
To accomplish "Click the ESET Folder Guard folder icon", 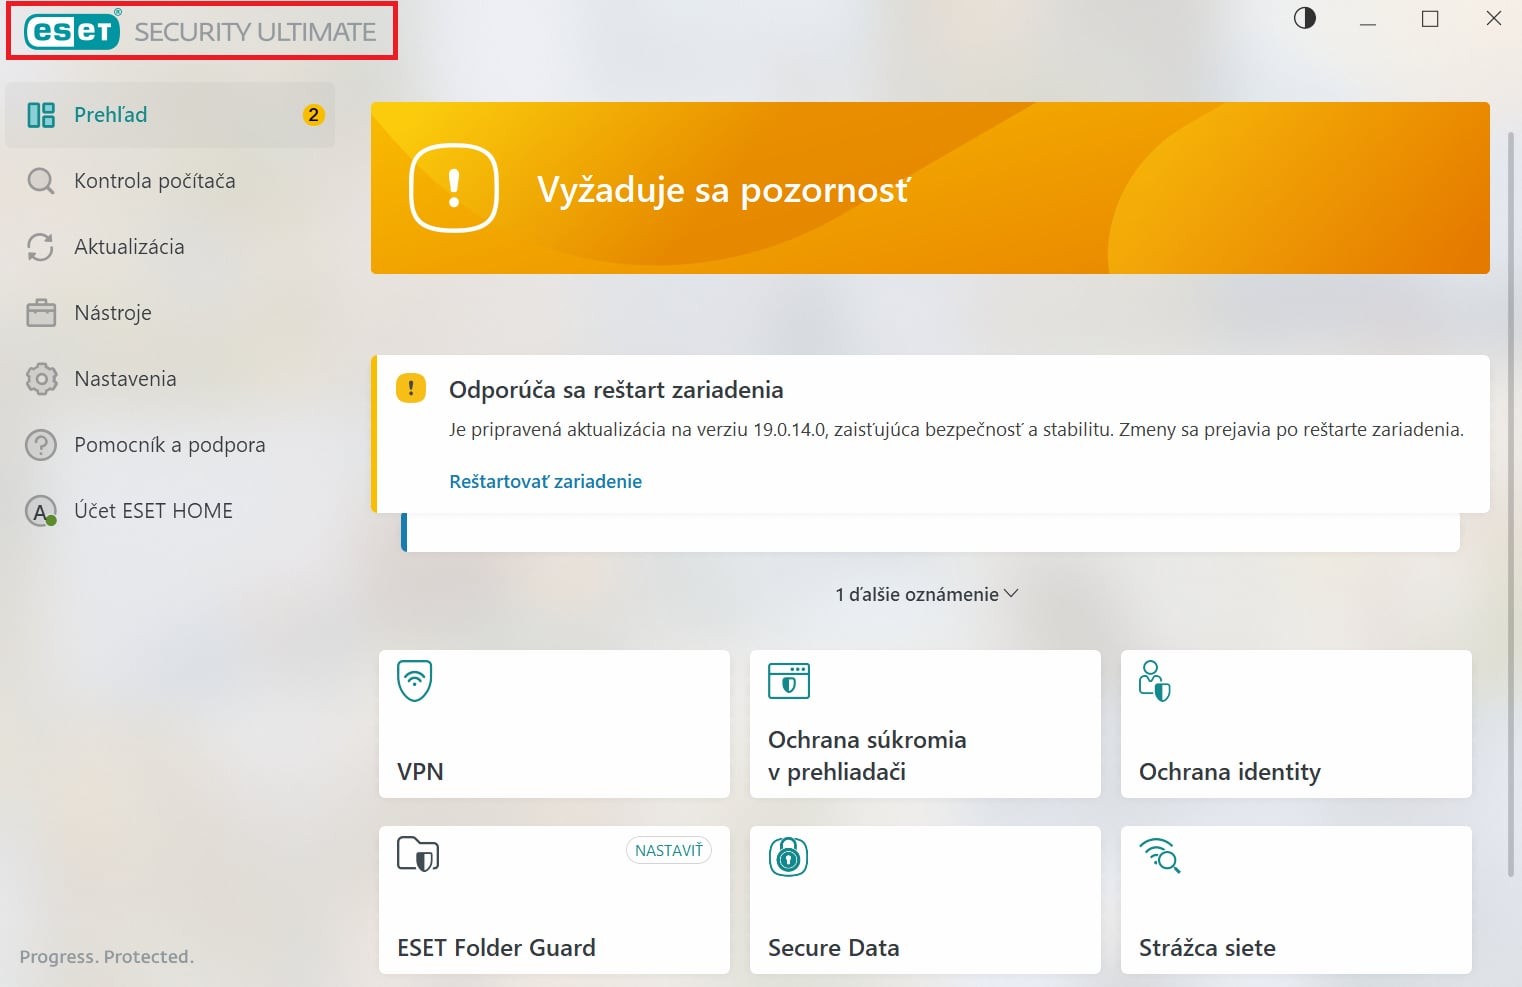I will pyautogui.click(x=418, y=855).
